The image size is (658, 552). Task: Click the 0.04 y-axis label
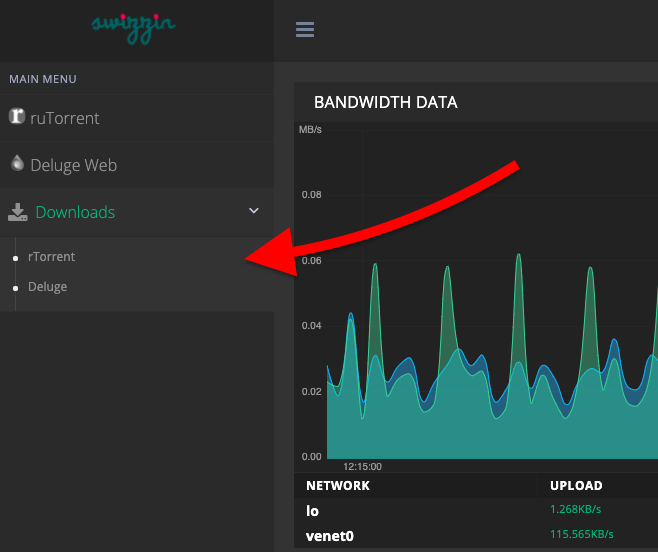[311, 326]
